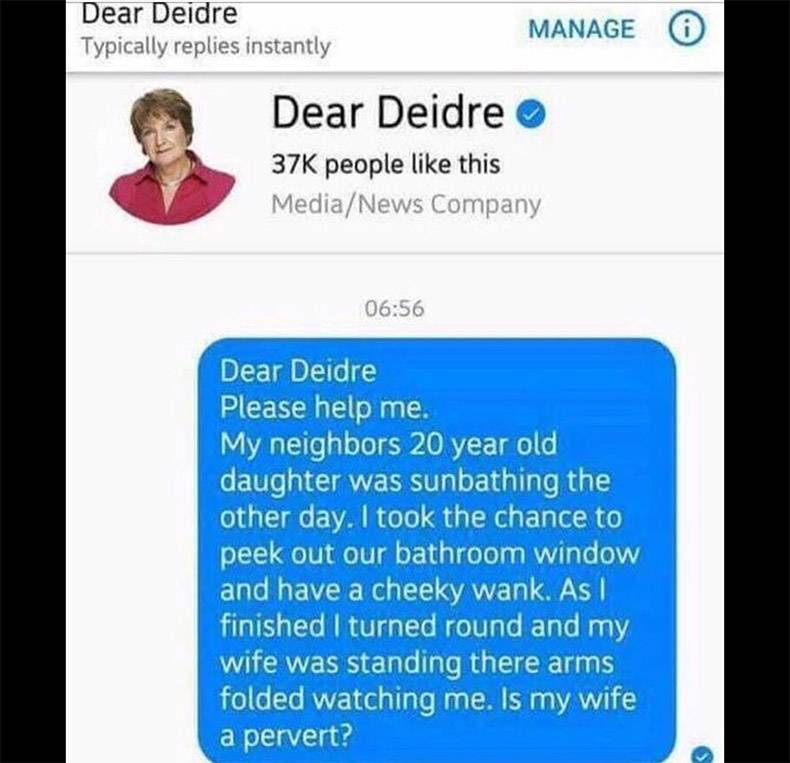Click 'peek out our bathroom window' line

(x=430, y=554)
